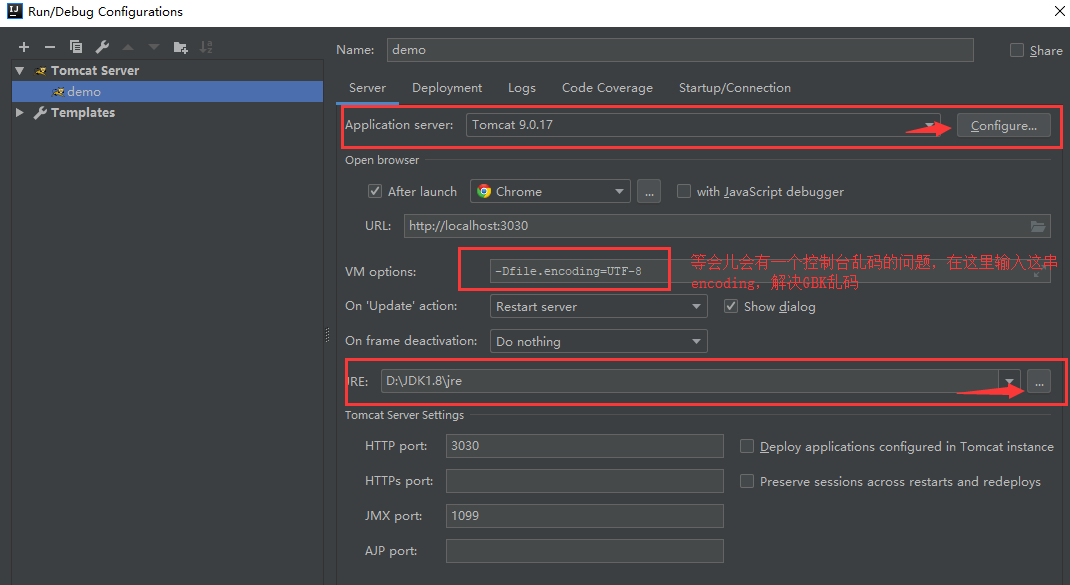Open the Code Coverage tab

607,87
